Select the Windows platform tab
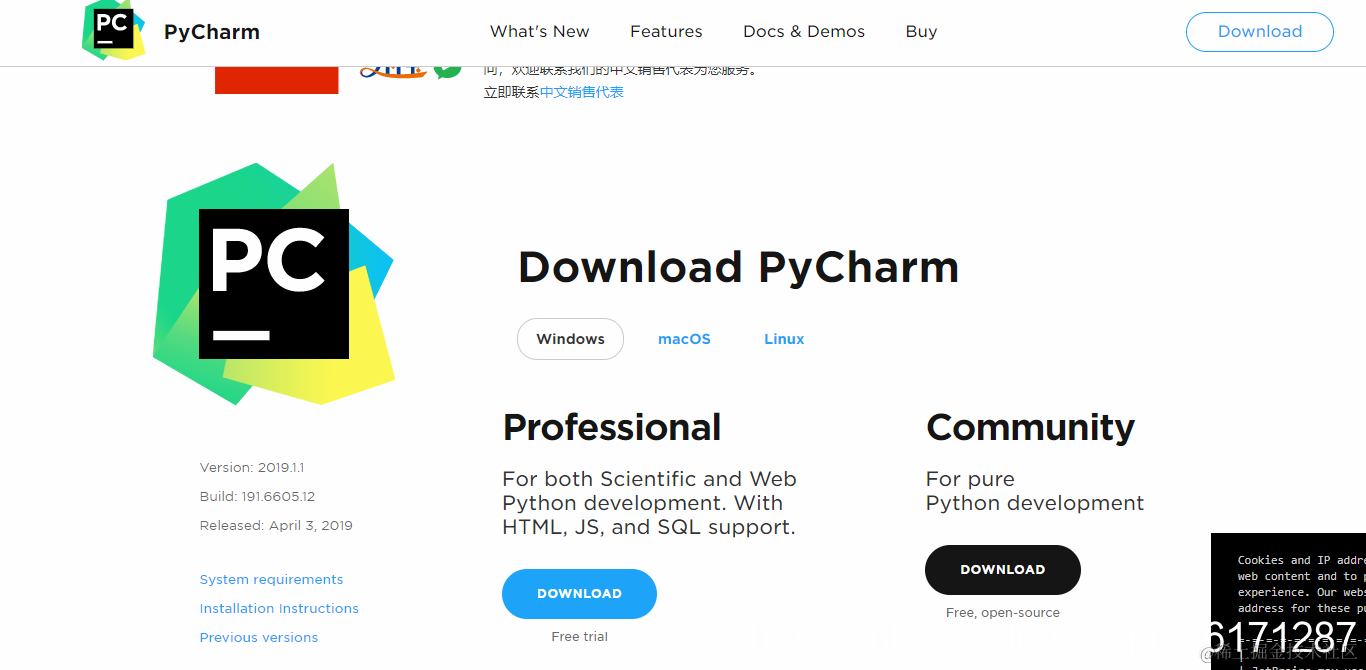The width and height of the screenshot is (1366, 670). 570,339
